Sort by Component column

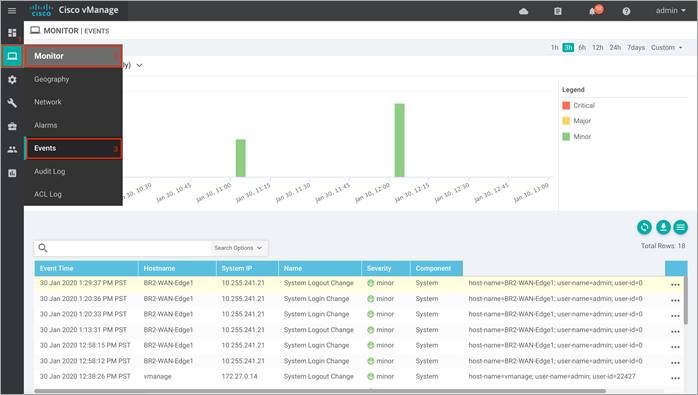click(x=436, y=269)
